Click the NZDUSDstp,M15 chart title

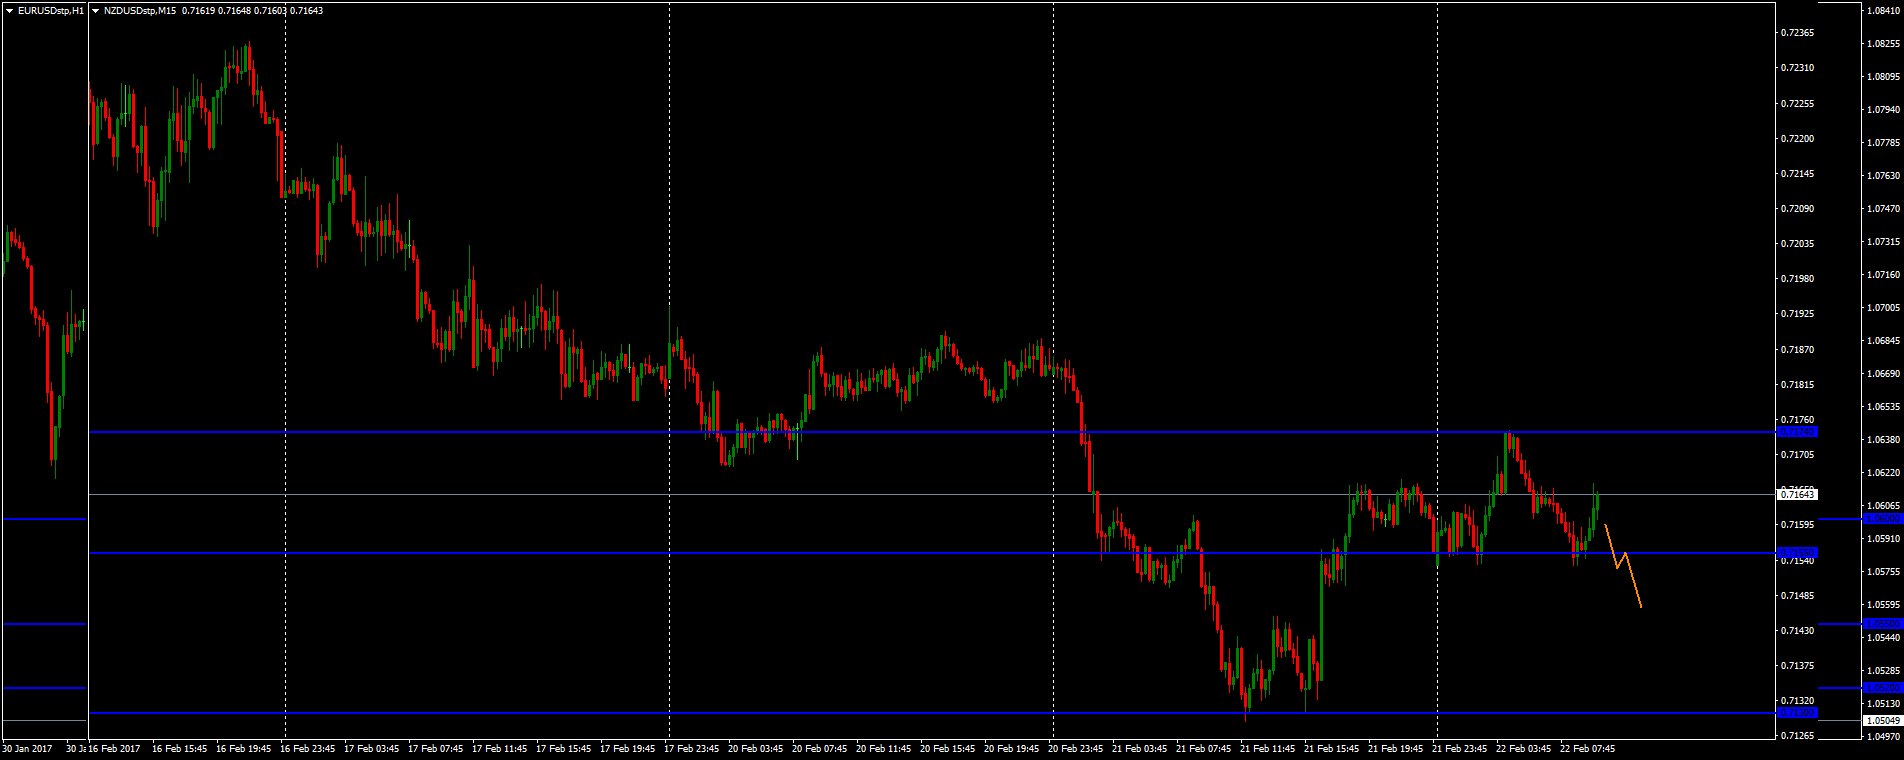pyautogui.click(x=141, y=10)
